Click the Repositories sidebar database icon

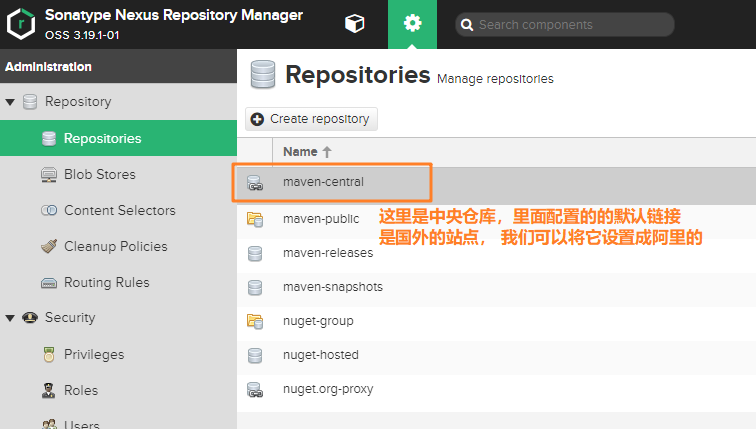49,138
